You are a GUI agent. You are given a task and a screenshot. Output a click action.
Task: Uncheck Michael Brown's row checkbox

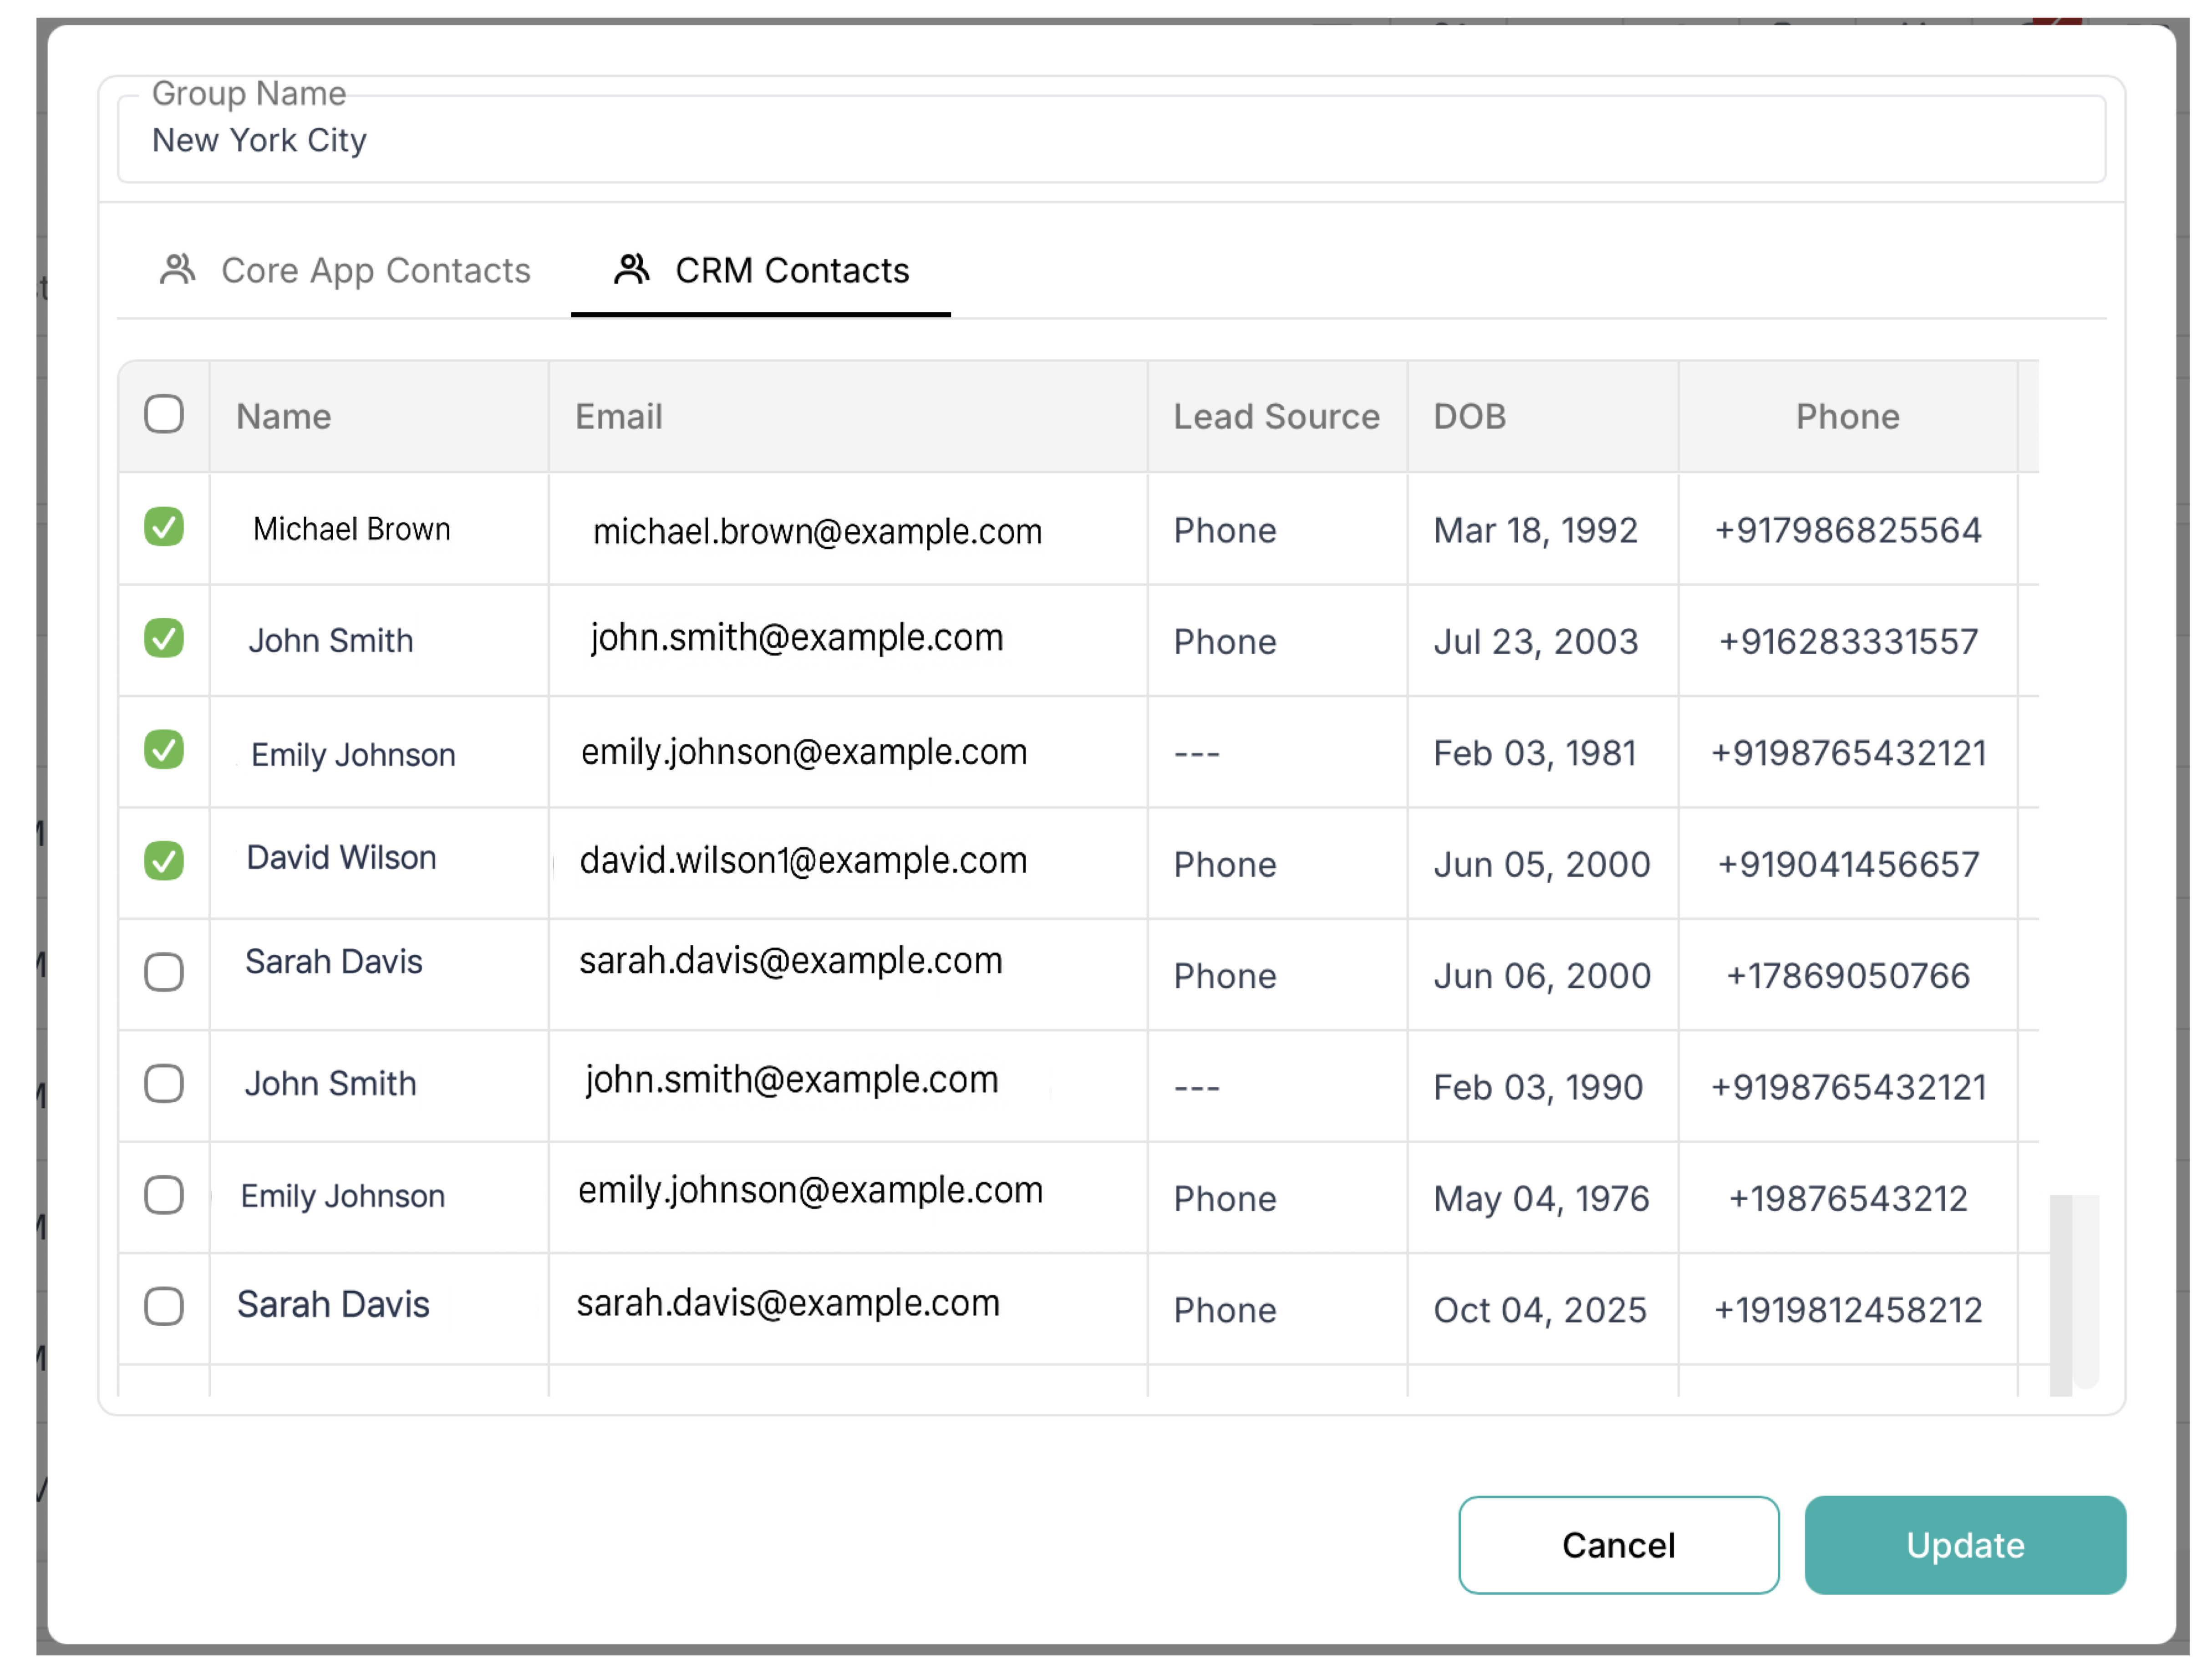point(164,527)
